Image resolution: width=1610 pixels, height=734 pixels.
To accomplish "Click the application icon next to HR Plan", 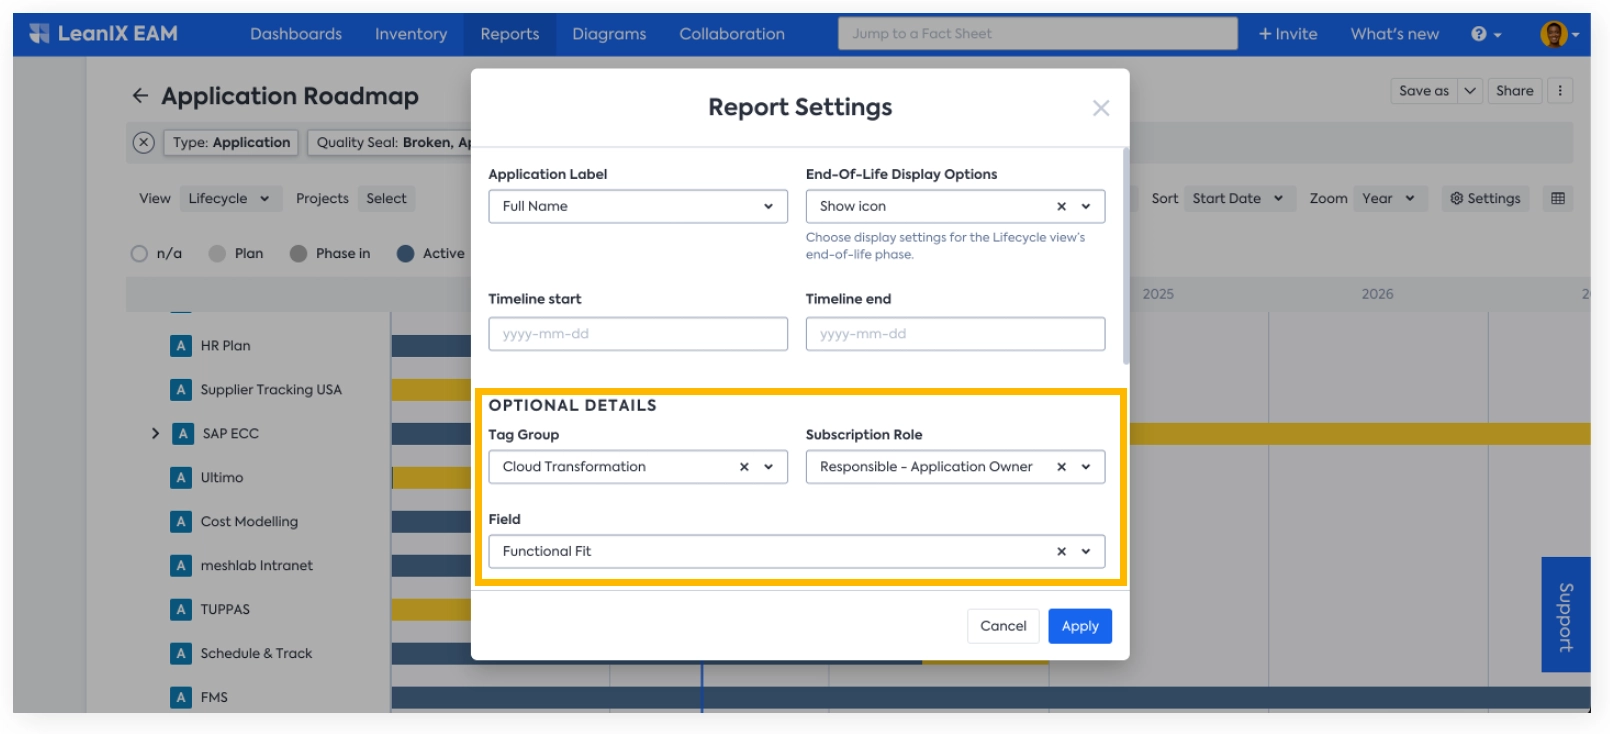I will tap(181, 346).
